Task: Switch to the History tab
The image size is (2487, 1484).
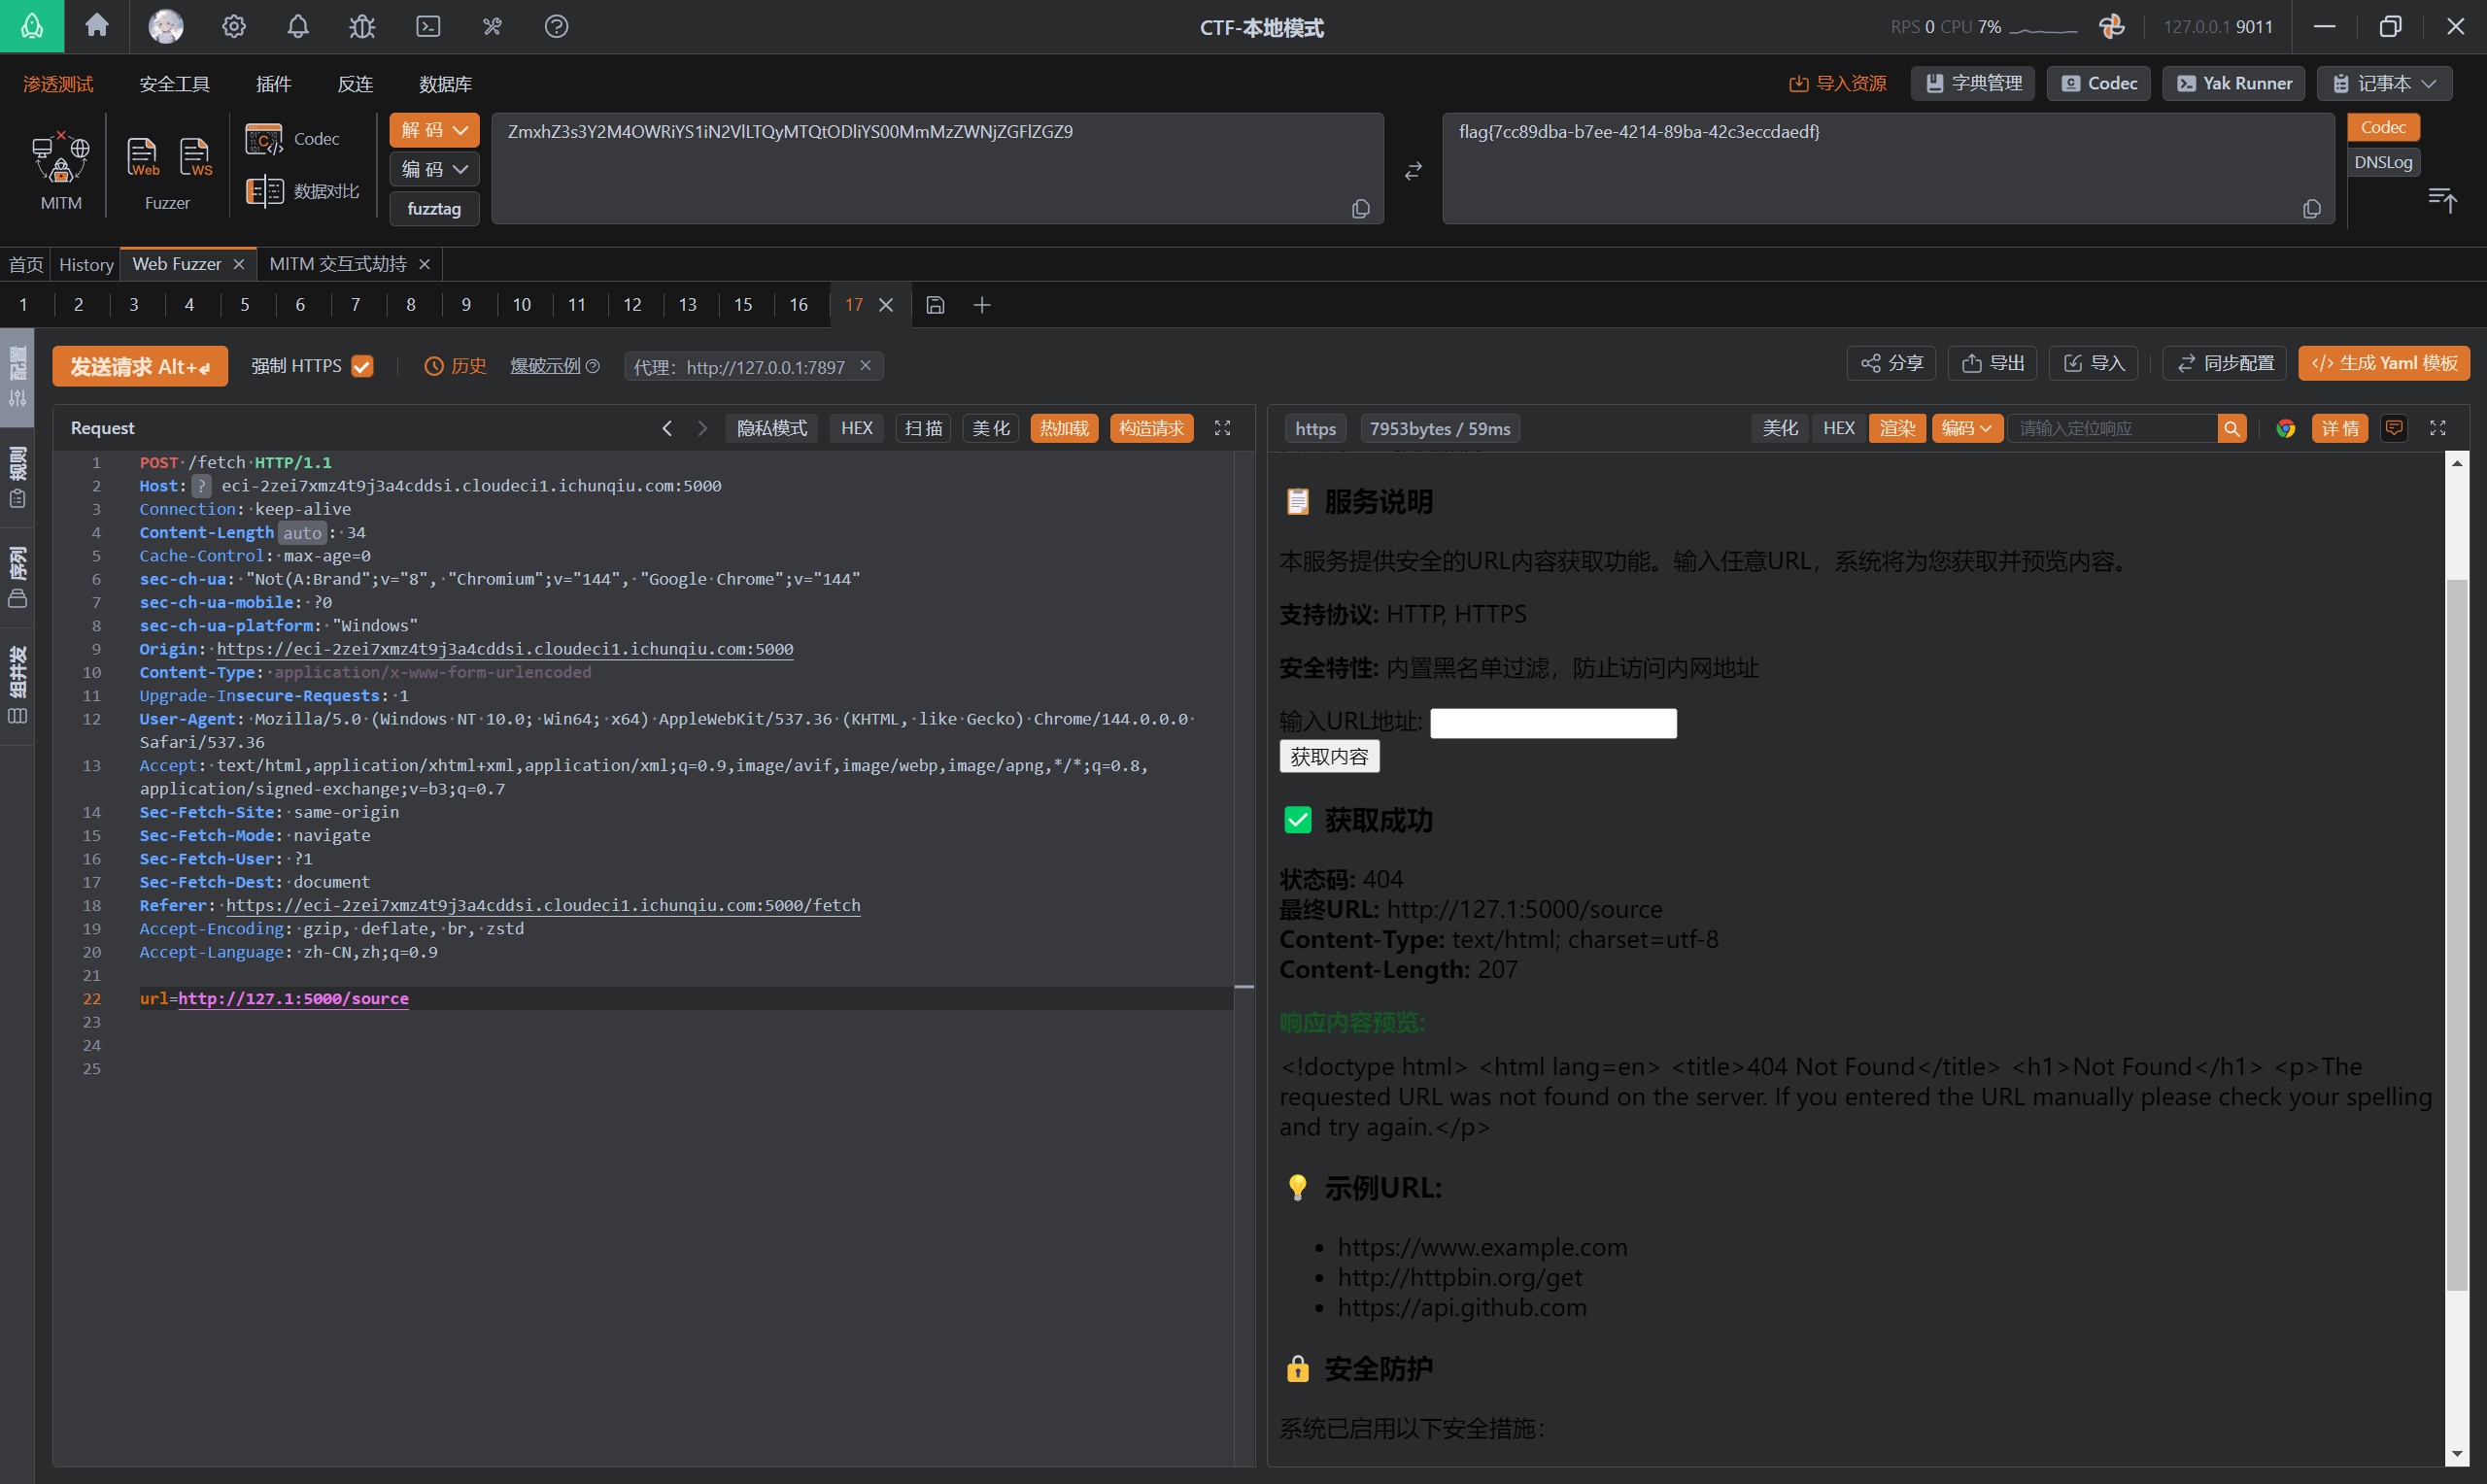Action: (86, 264)
